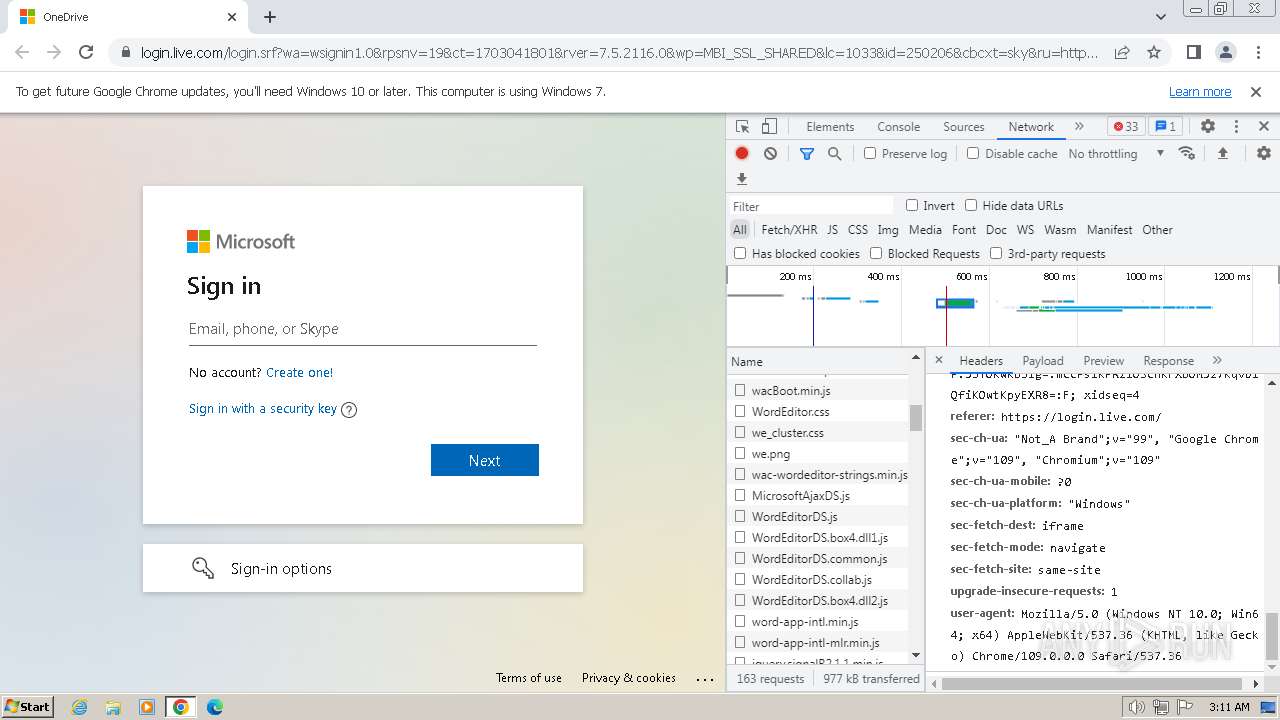The image size is (1280, 720).
Task: Click the Next button
Action: 485,460
